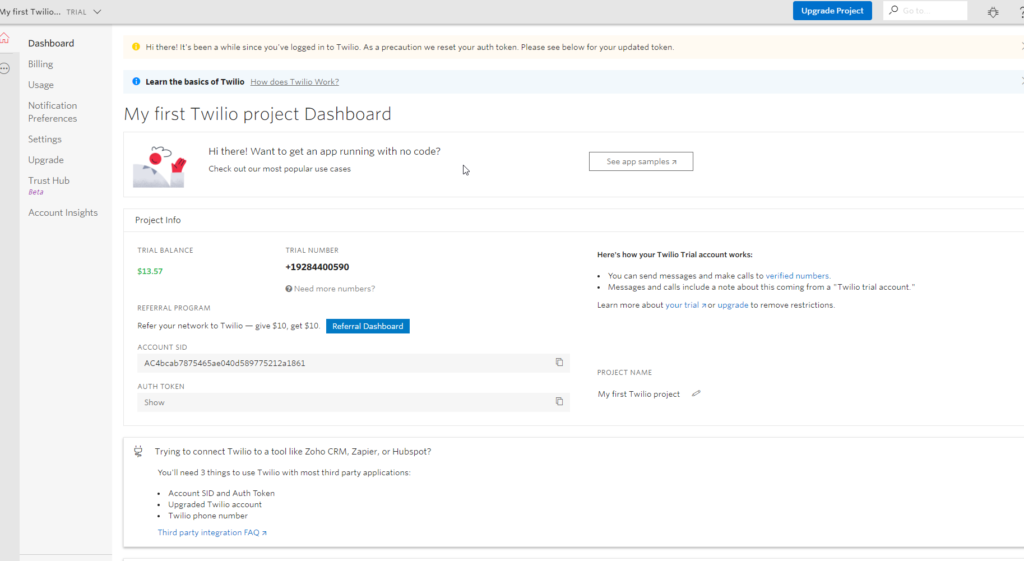Click the info icon beside Learn the basics
The image size is (1024, 561).
point(136,82)
